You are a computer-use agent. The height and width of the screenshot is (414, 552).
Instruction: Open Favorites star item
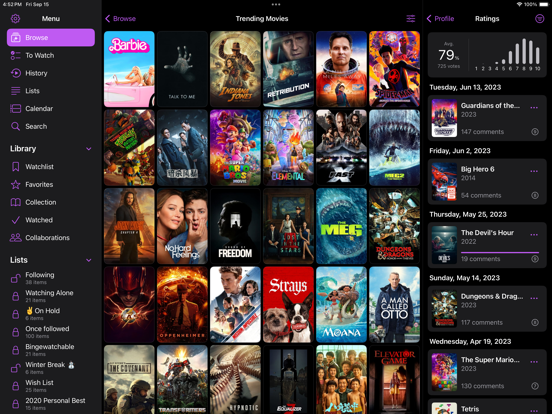click(51, 184)
